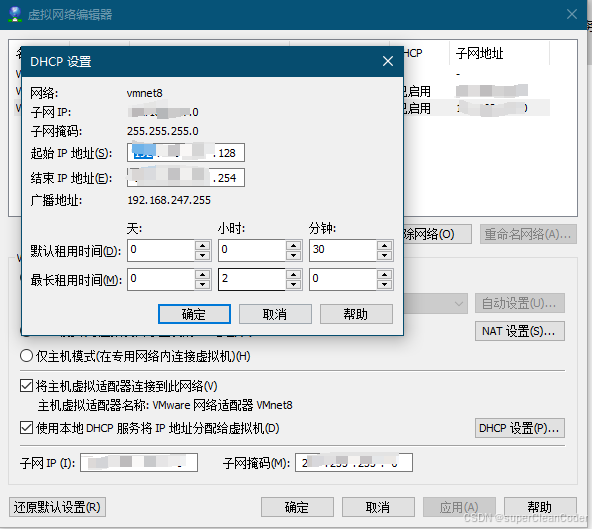Increase 默认租用时间 minutes value
Screen dimensions: 592x529
tap(385, 245)
